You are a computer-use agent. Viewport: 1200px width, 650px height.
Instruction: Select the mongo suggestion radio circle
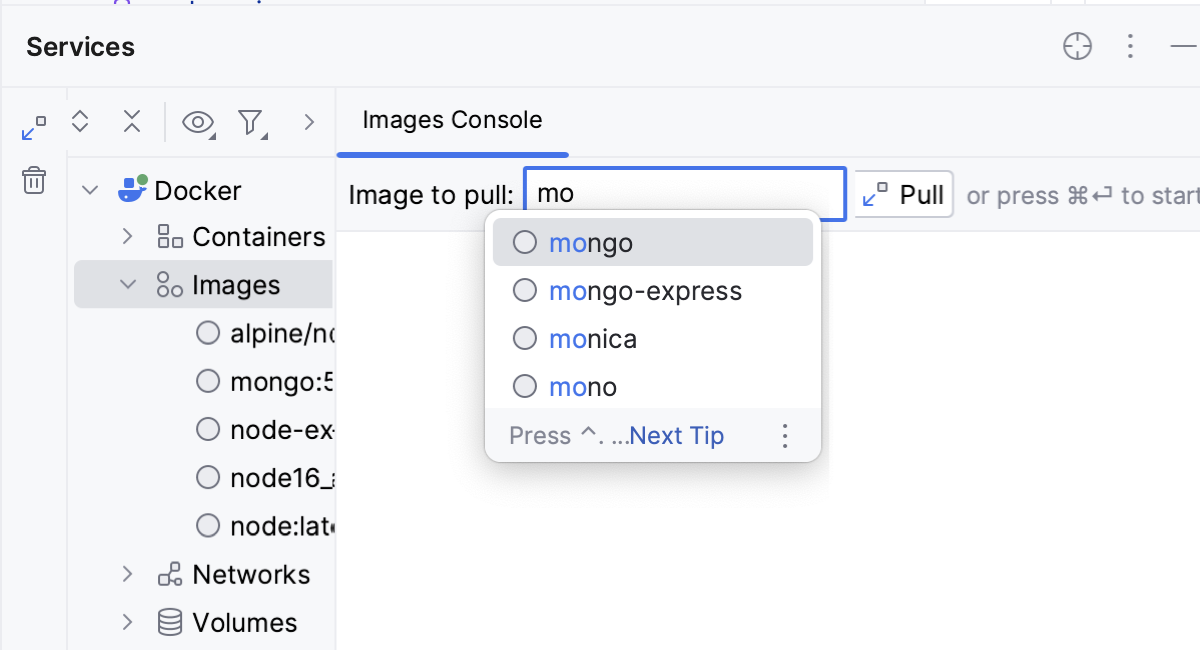(x=525, y=241)
